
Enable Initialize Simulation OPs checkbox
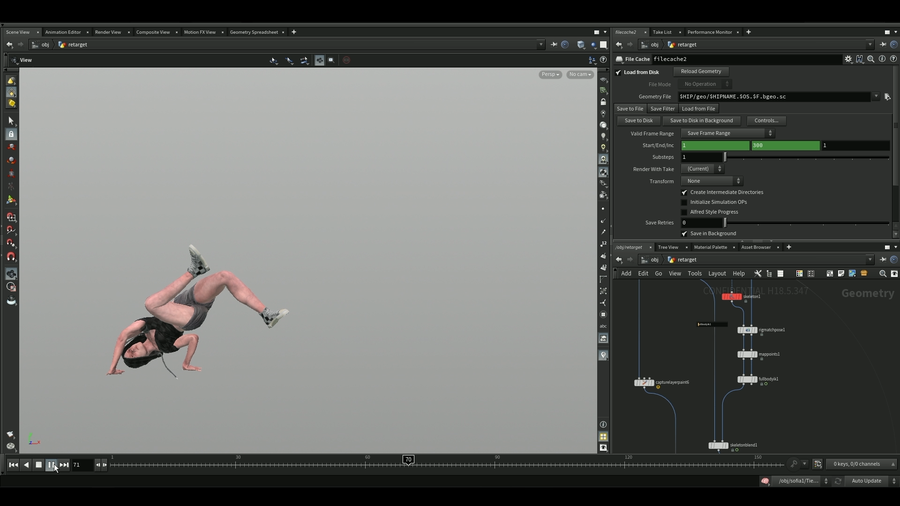tap(685, 202)
